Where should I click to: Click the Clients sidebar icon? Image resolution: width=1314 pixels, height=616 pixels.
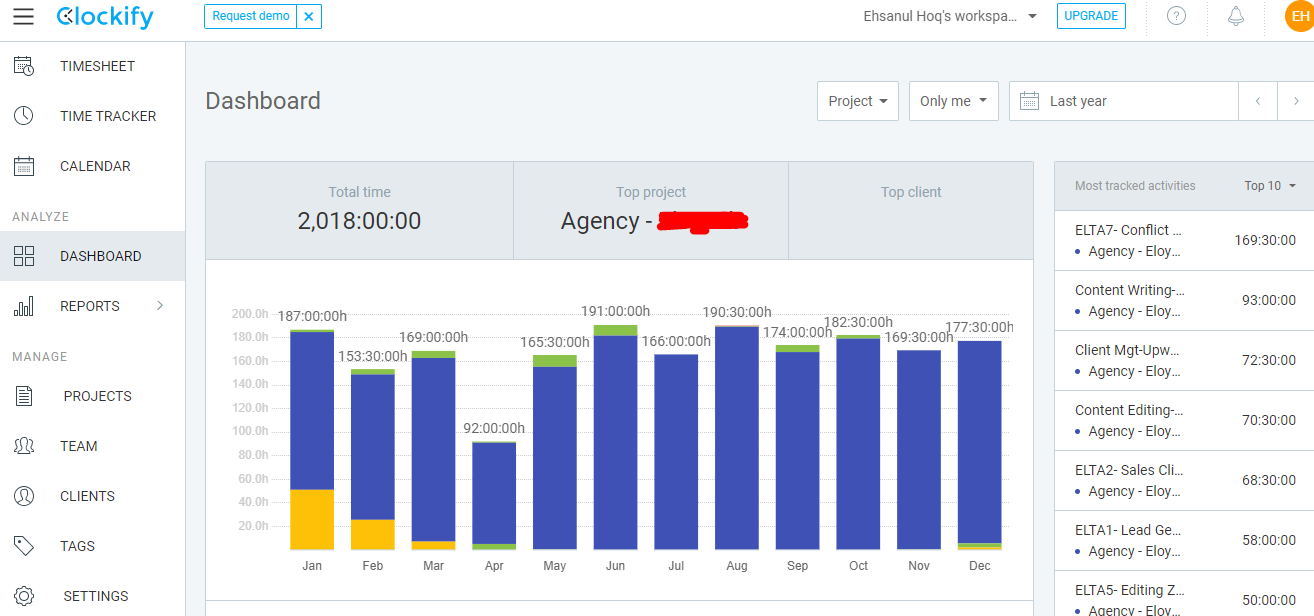click(23, 495)
